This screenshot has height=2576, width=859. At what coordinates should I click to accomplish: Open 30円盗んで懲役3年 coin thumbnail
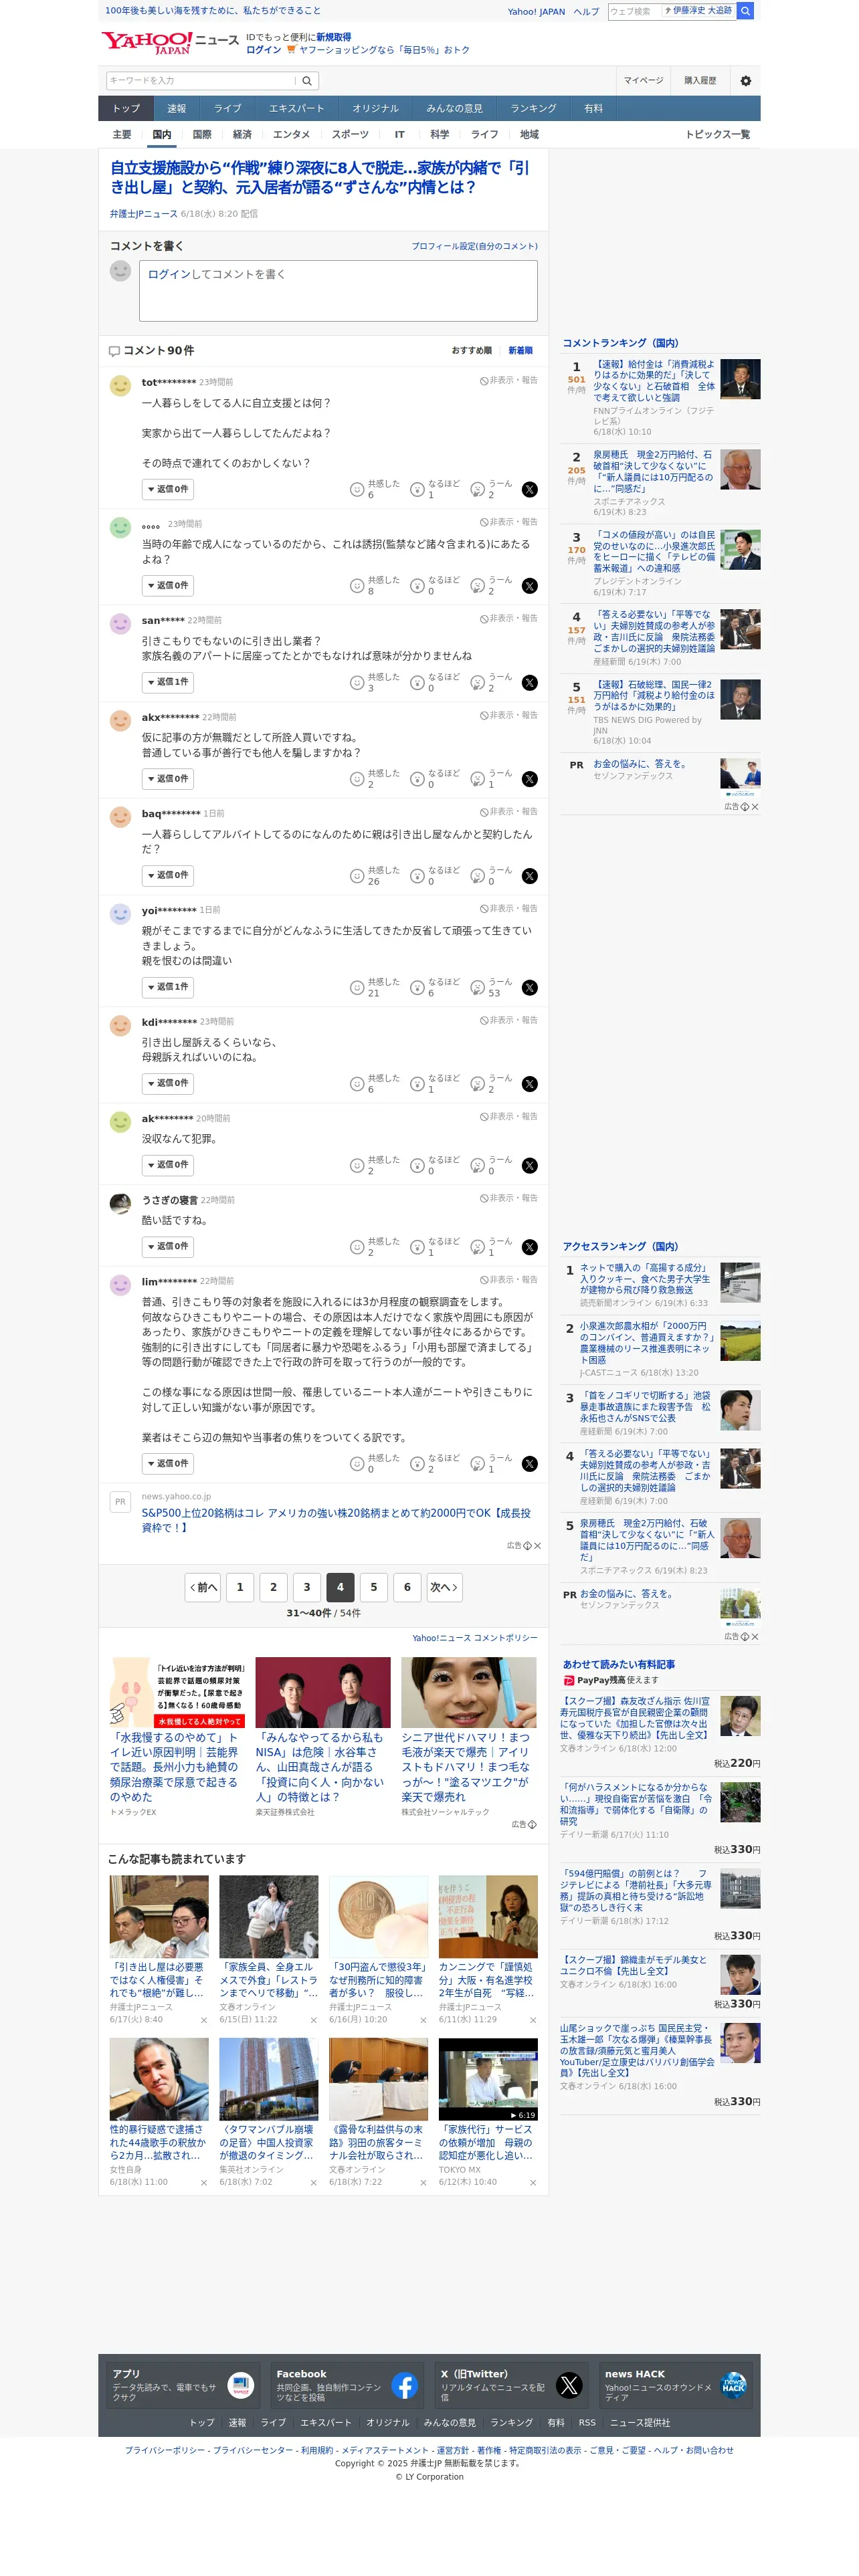coord(378,1917)
